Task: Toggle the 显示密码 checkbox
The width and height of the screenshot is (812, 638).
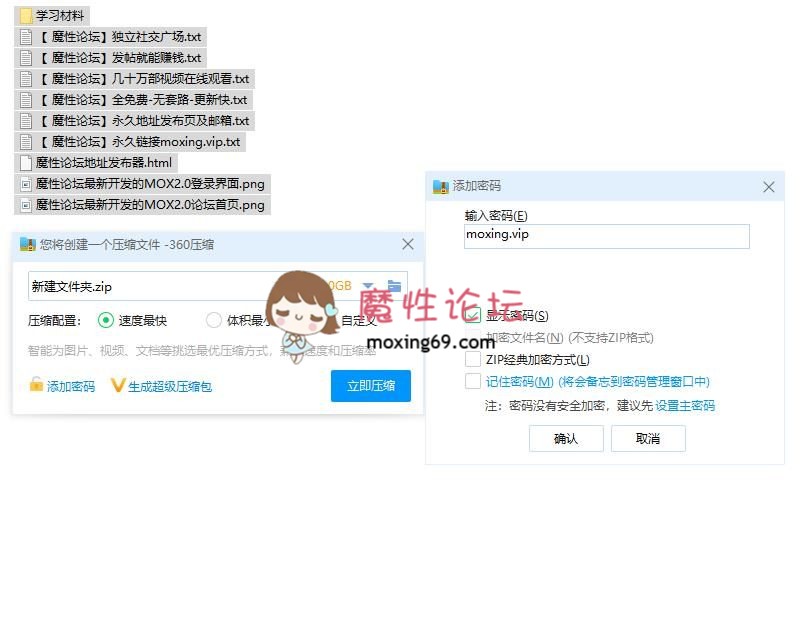Action: [x=473, y=314]
